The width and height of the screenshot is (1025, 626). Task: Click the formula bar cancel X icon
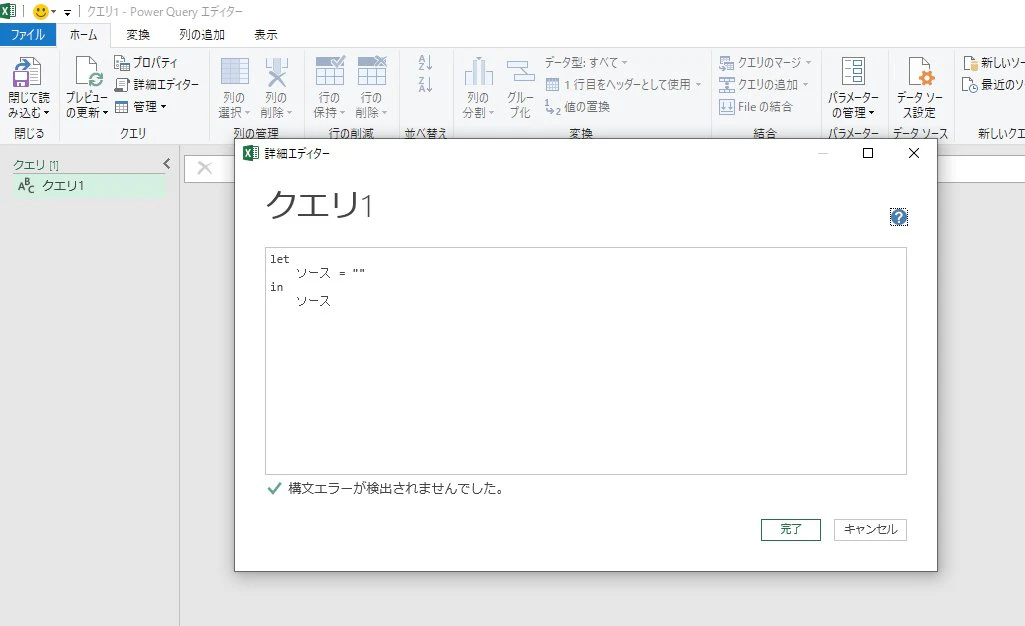pyautogui.click(x=205, y=168)
